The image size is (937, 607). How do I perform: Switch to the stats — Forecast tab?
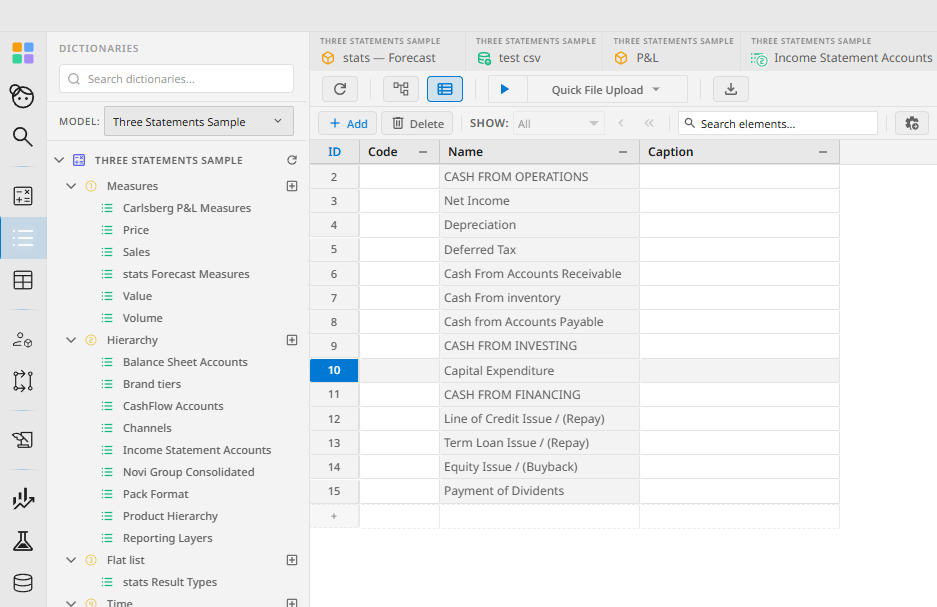click(388, 51)
